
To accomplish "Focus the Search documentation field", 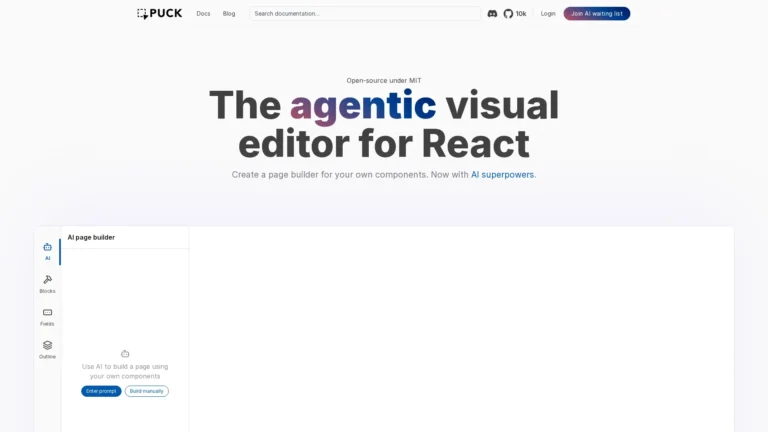I will pyautogui.click(x=364, y=14).
